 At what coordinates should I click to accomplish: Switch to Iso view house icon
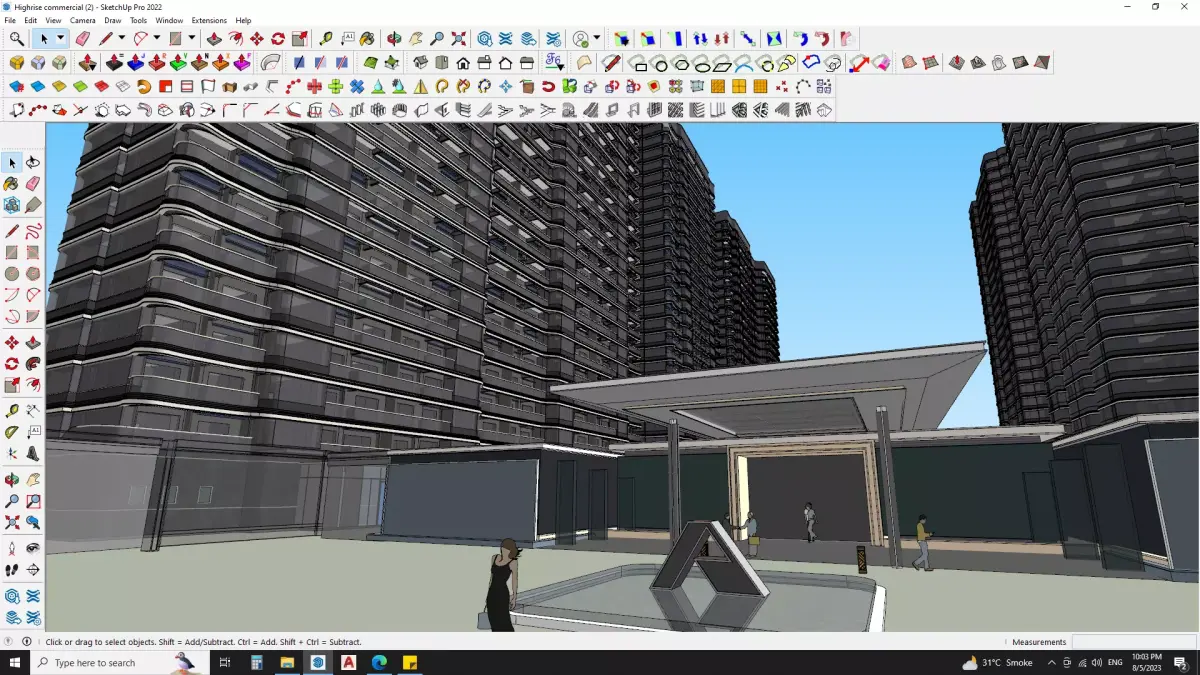pyautogui.click(x=420, y=63)
